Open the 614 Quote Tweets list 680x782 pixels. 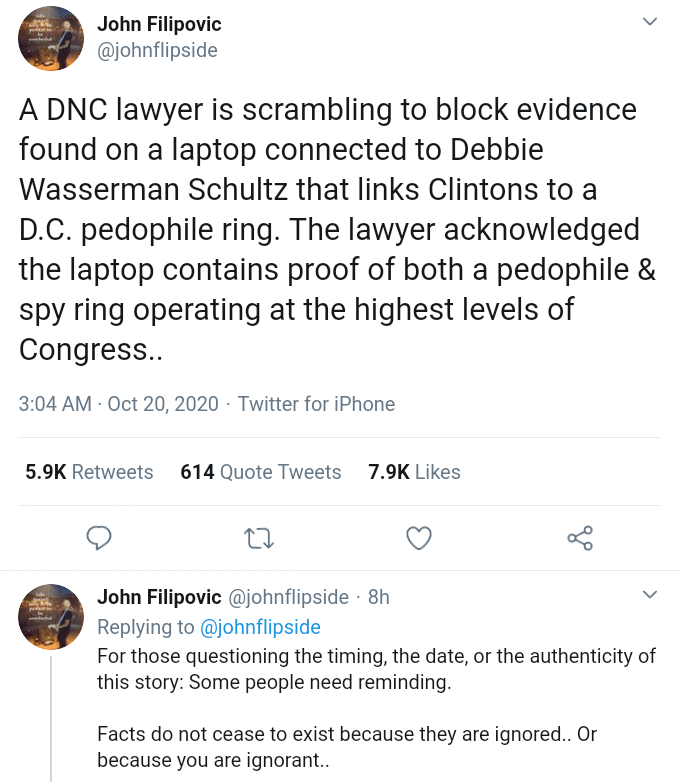261,472
